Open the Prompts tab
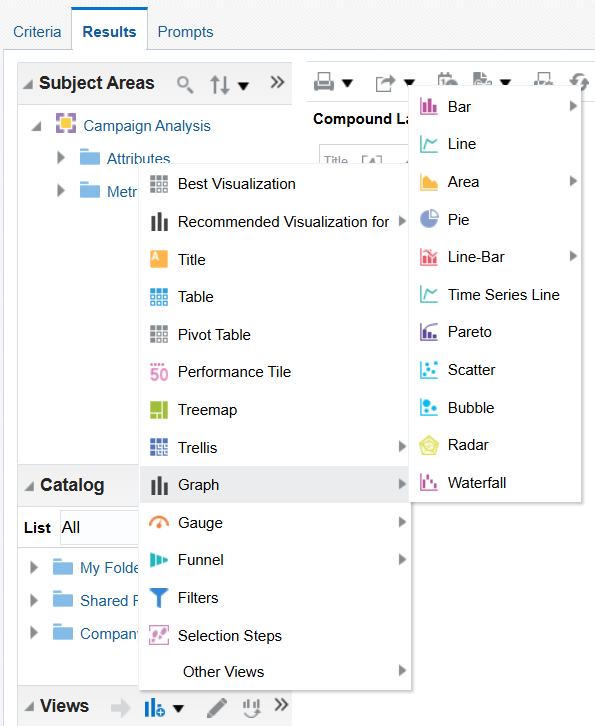 coord(185,31)
